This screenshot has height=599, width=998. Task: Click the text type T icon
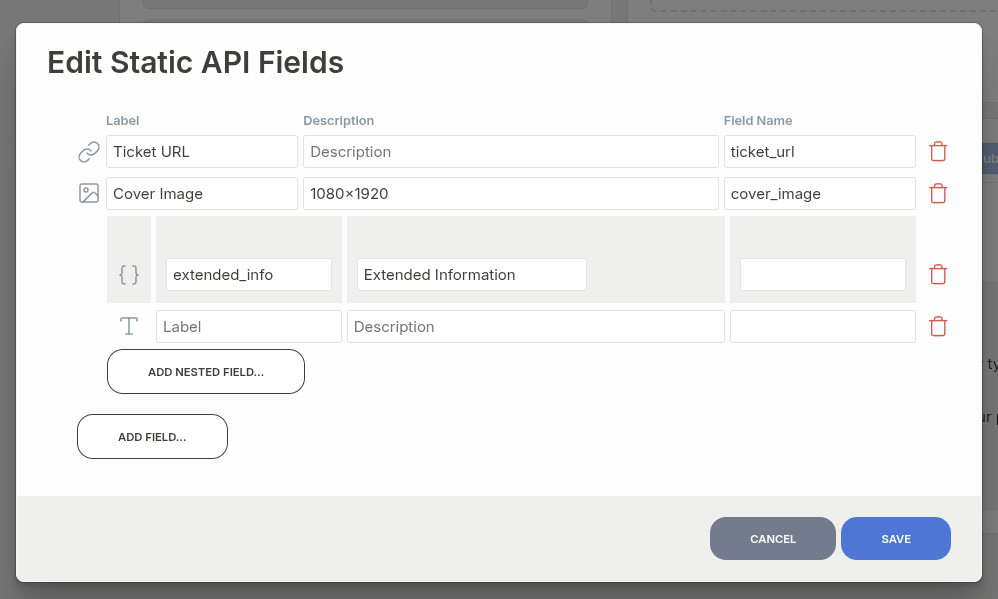(129, 326)
